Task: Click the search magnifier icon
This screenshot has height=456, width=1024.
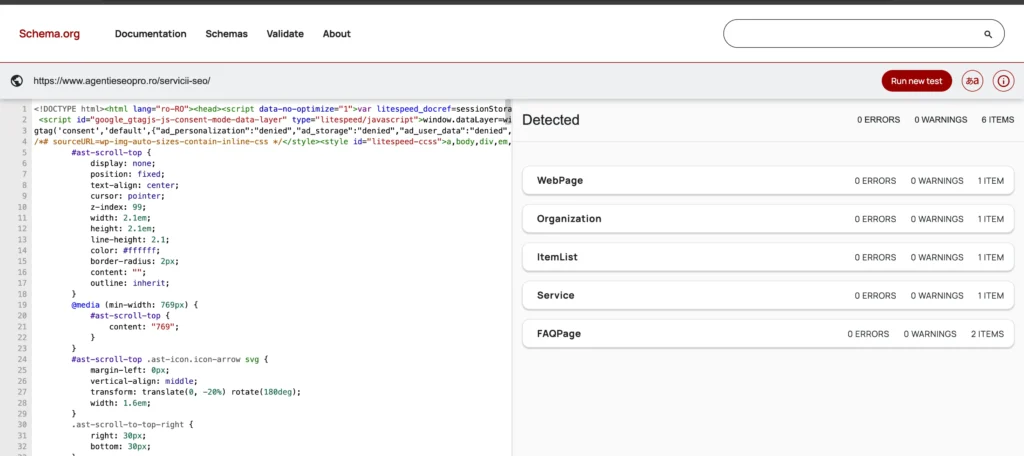Action: (988, 34)
